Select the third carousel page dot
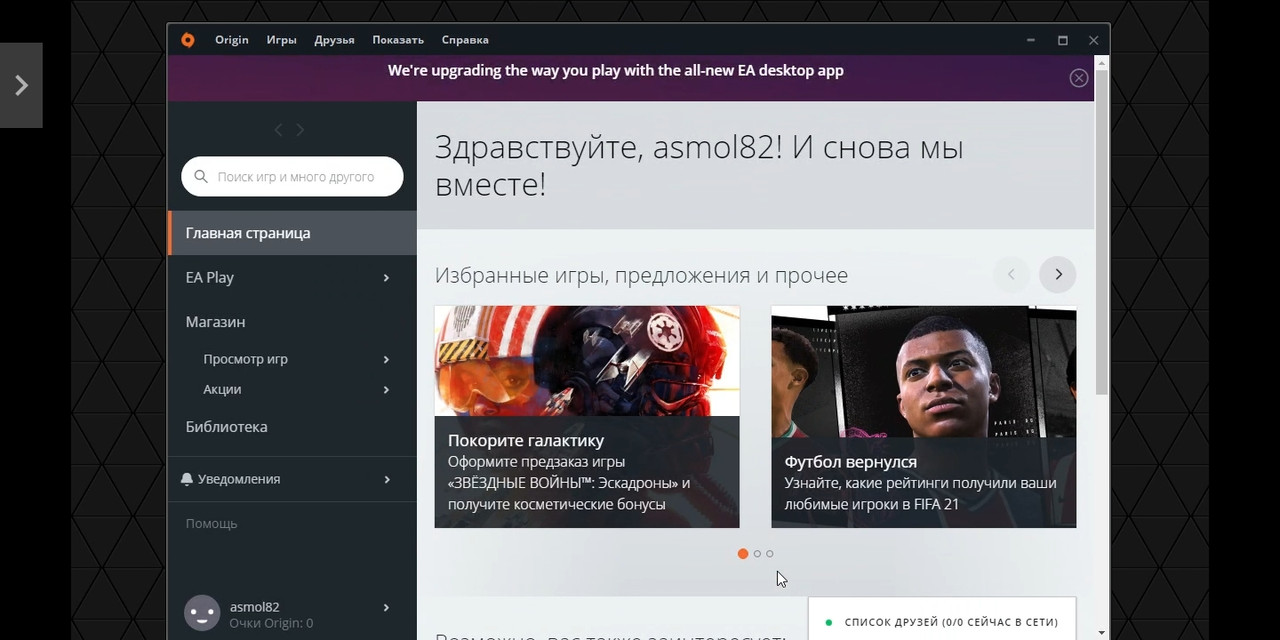 (x=770, y=554)
